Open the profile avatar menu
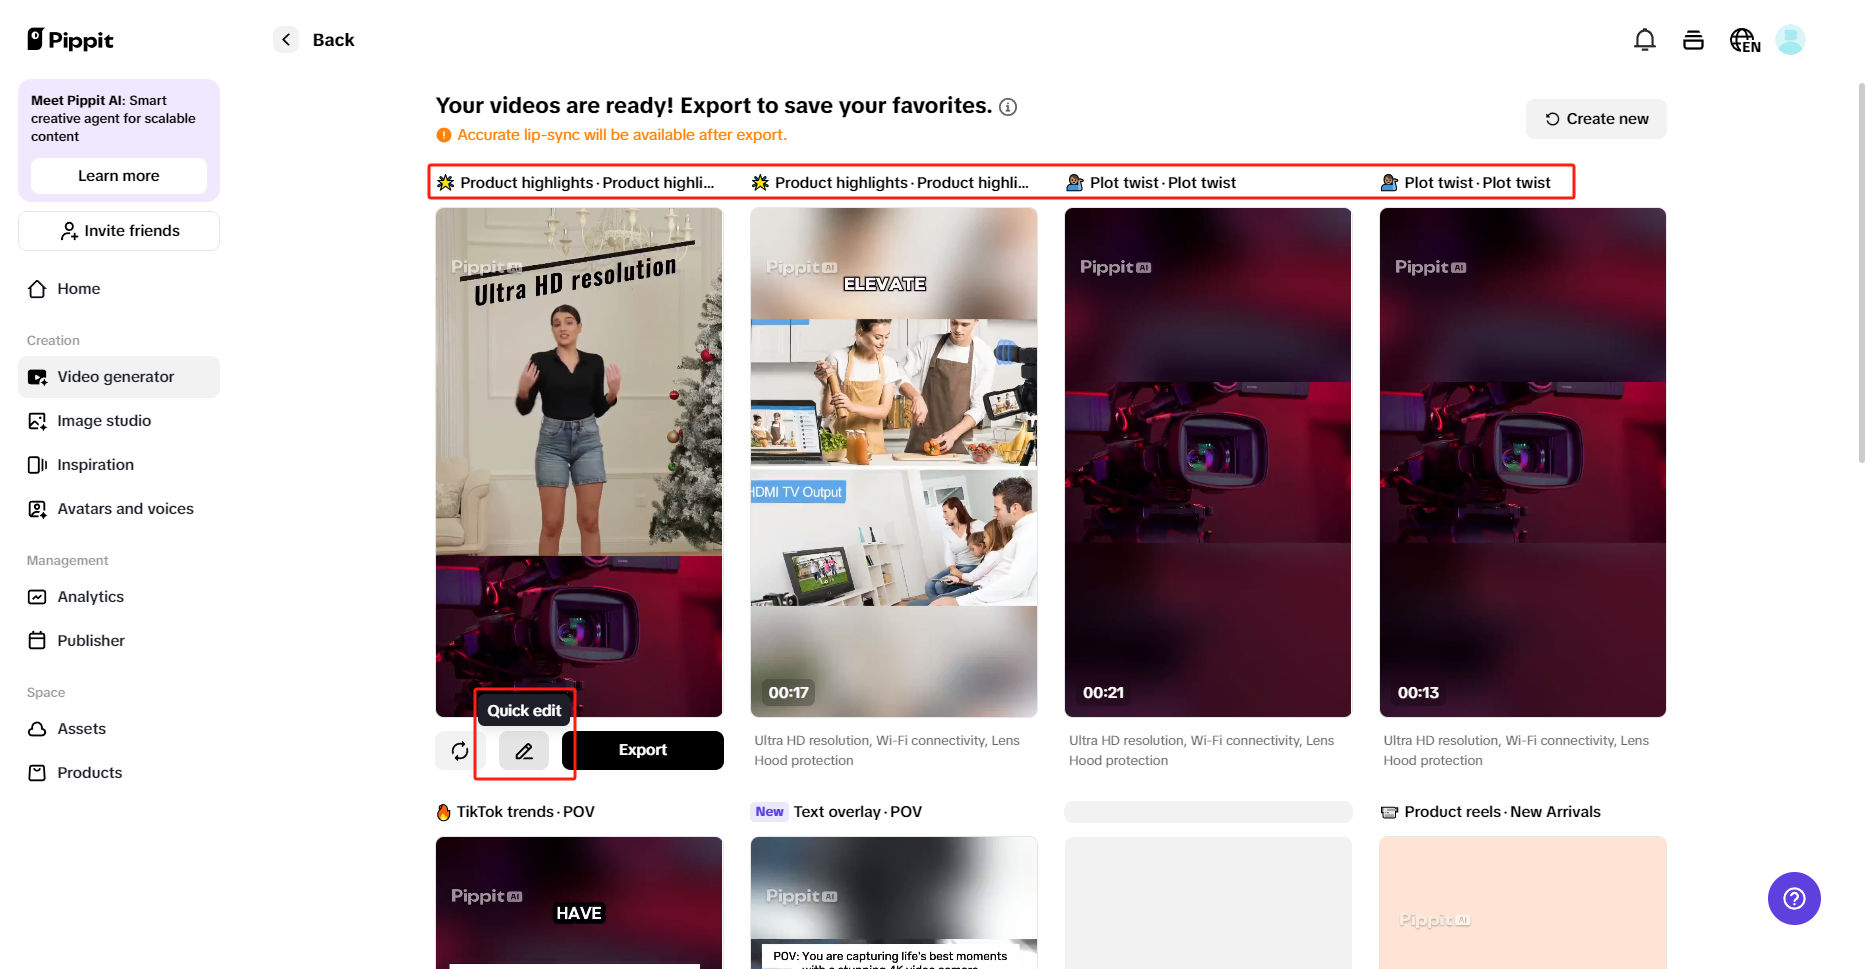1865x969 pixels. (x=1790, y=39)
